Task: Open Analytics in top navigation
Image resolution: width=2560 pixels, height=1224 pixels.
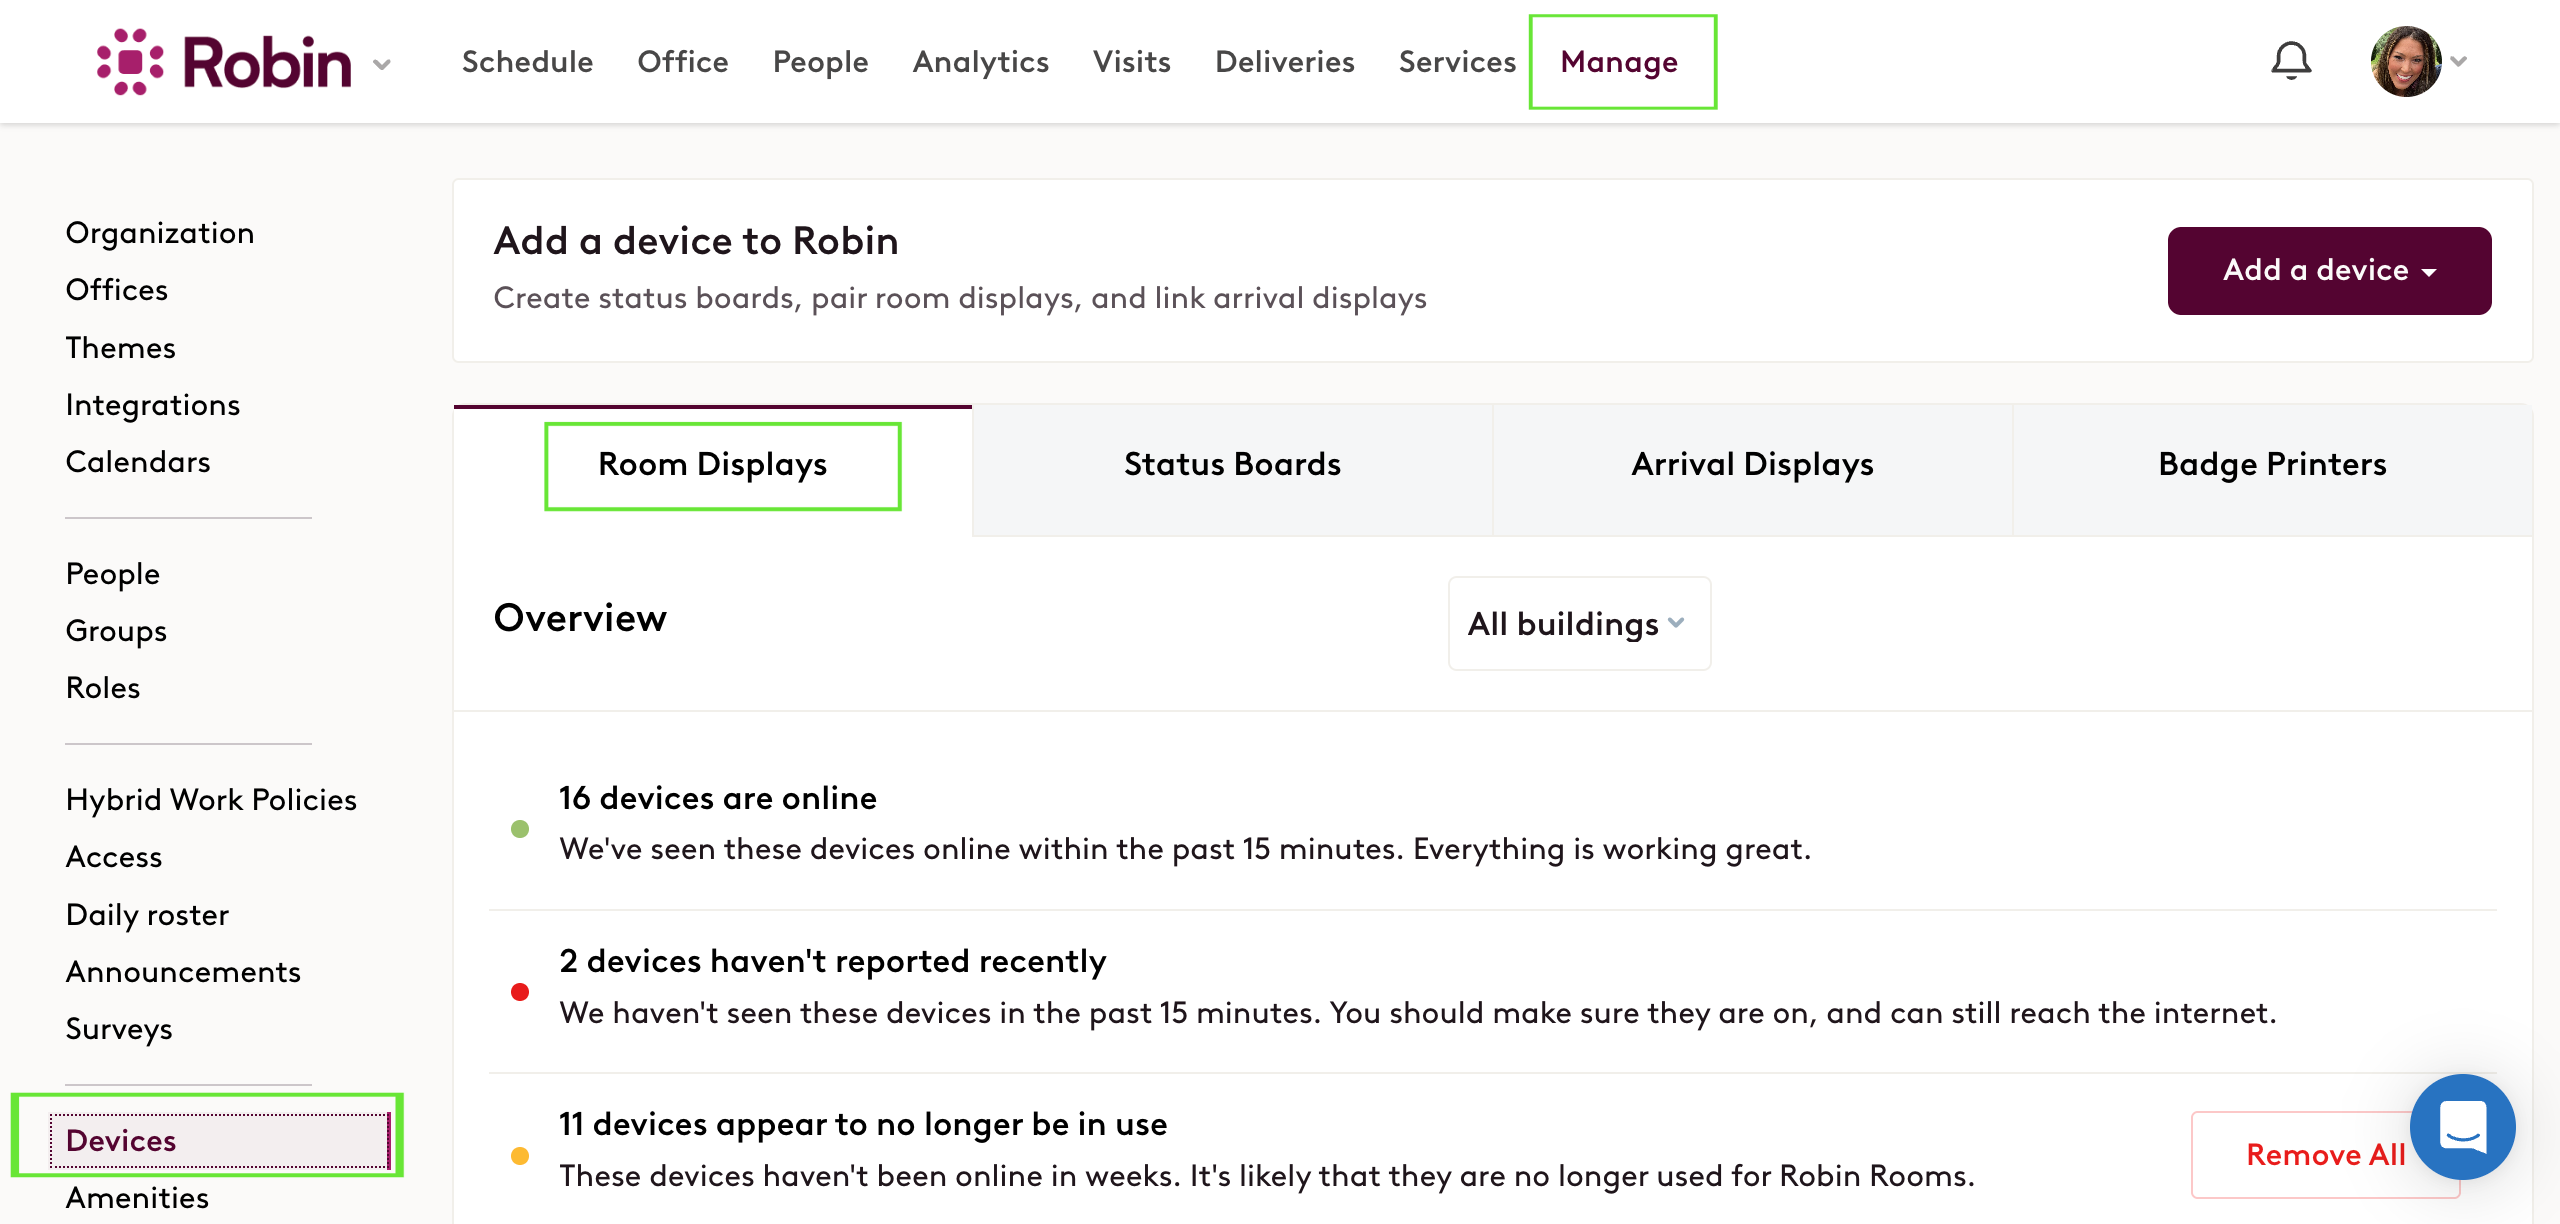Action: pyautogui.click(x=980, y=62)
